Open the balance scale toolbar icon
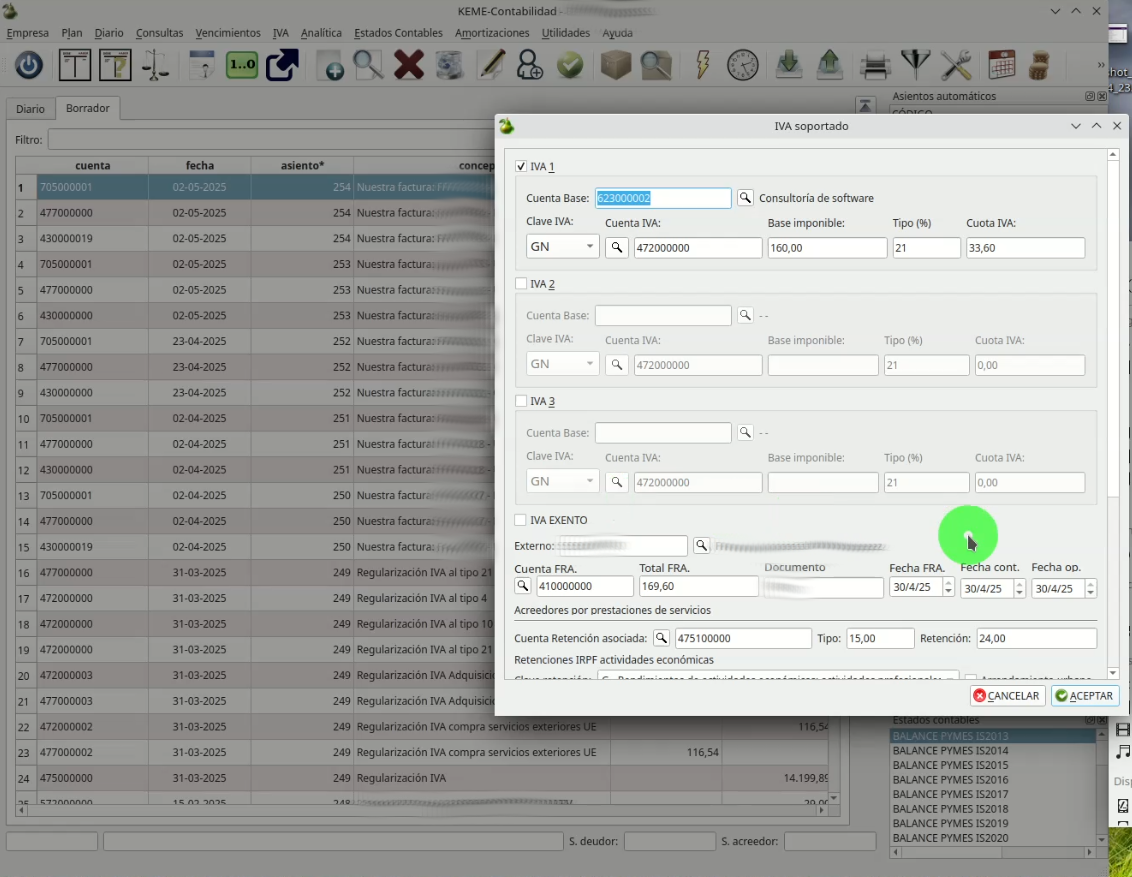Screen dimensions: 1132x877 [x=155, y=66]
